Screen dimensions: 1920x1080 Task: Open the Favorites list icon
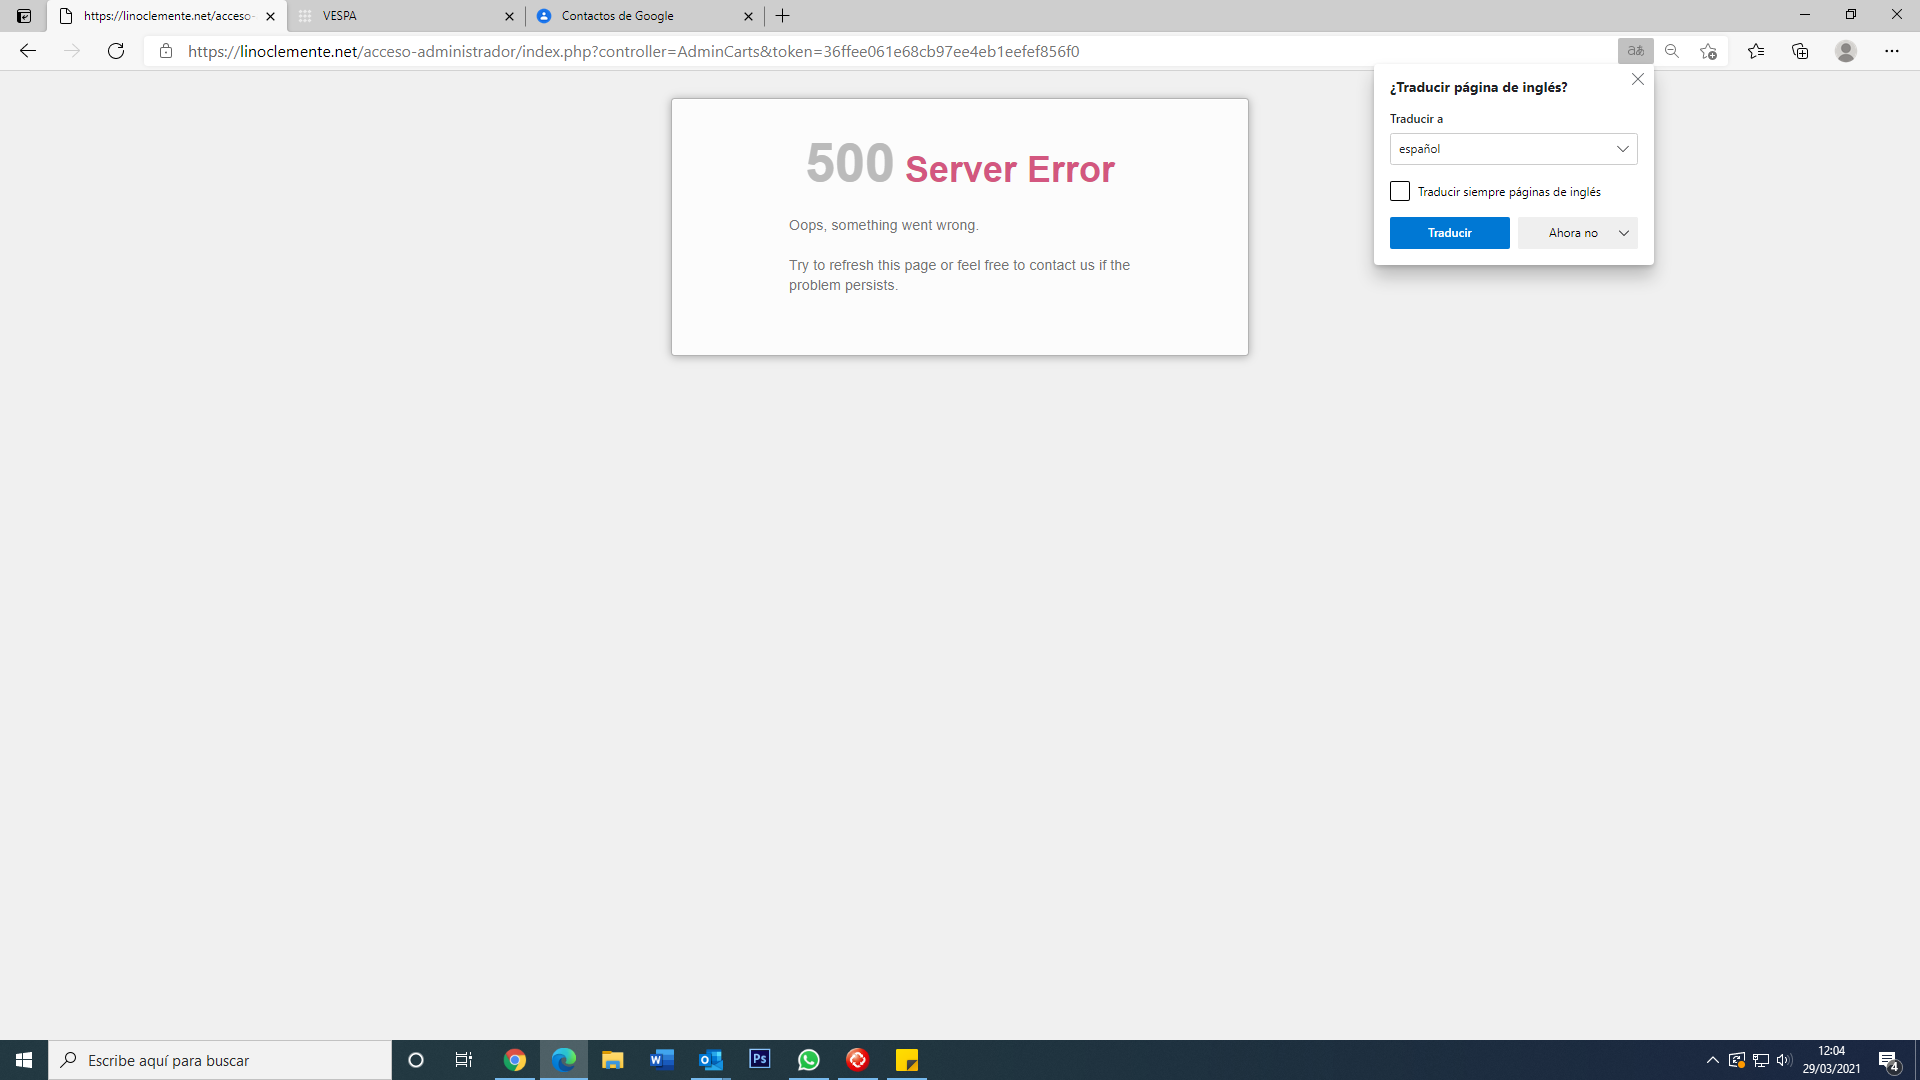[x=1756, y=51]
